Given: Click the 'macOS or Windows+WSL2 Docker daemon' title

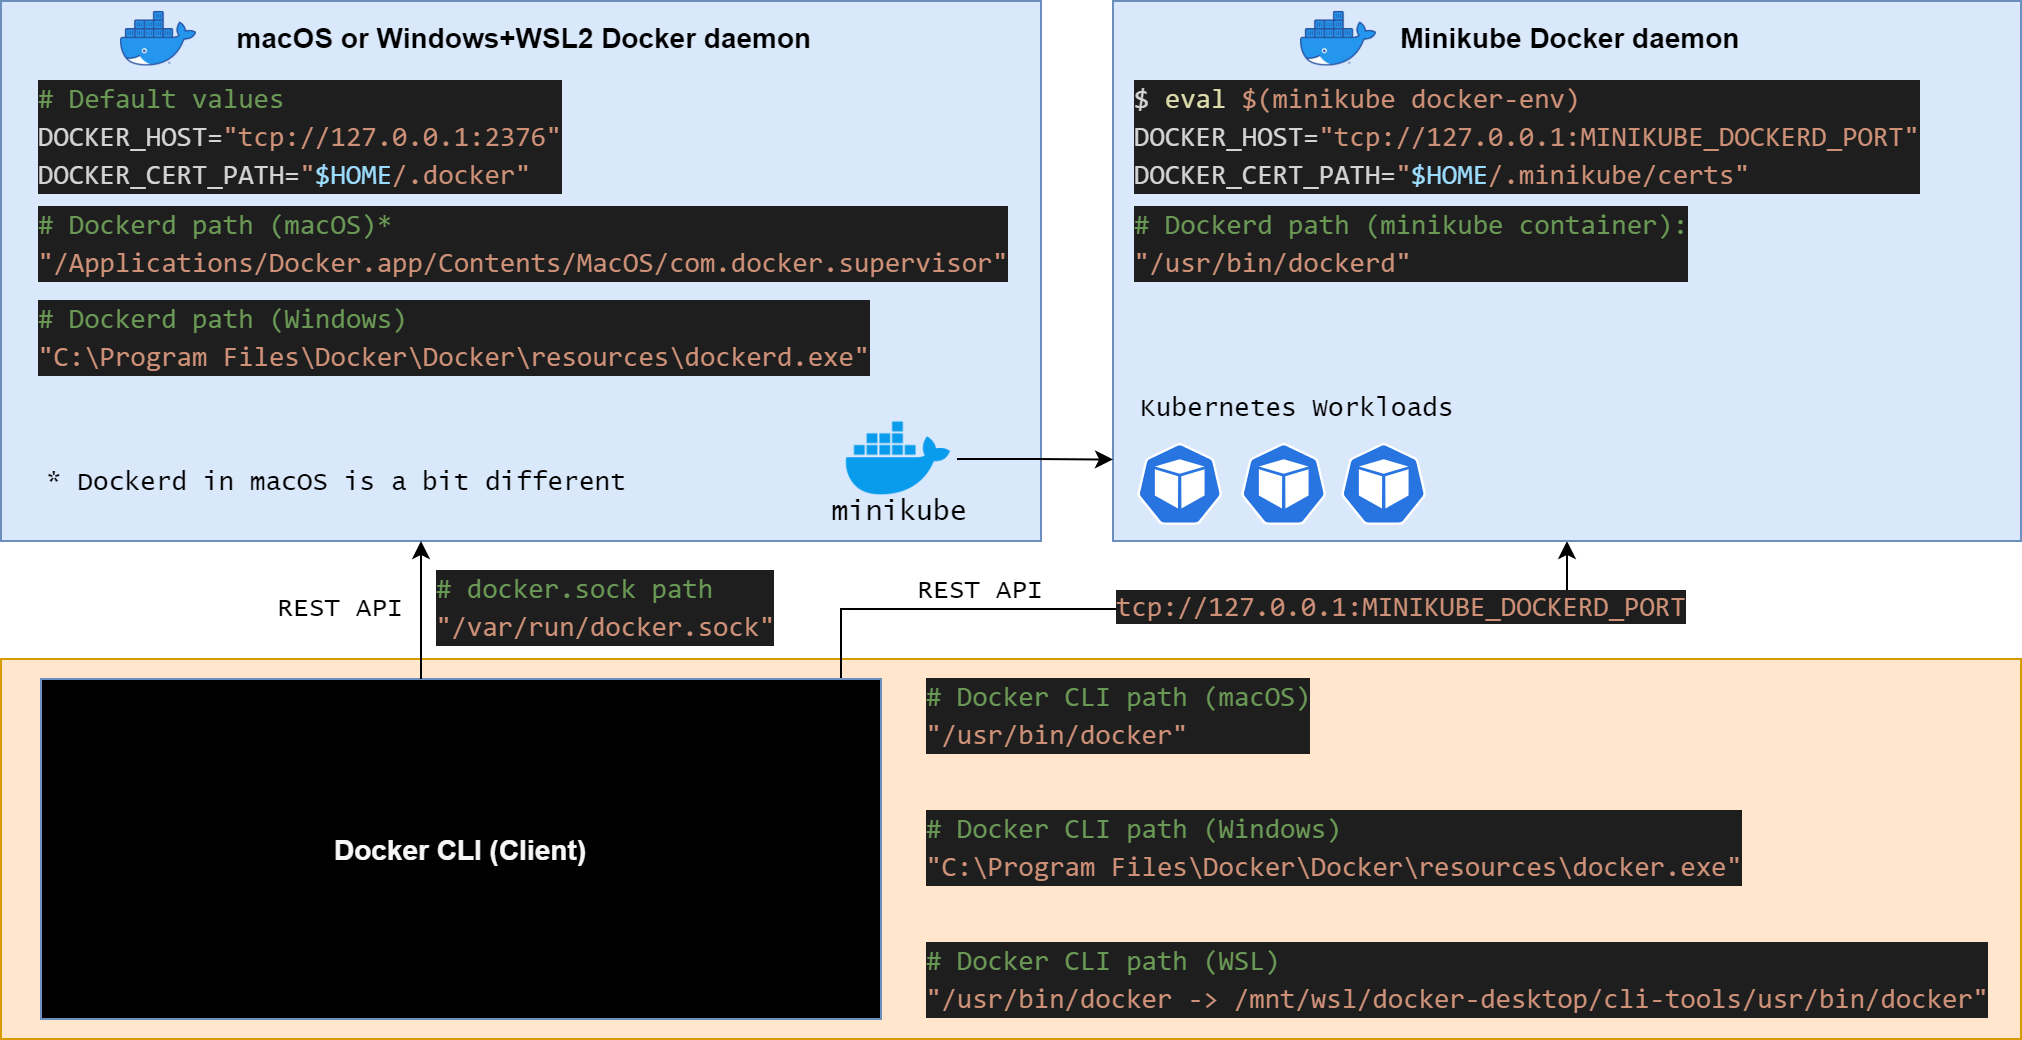Looking at the screenshot, I should click(523, 39).
